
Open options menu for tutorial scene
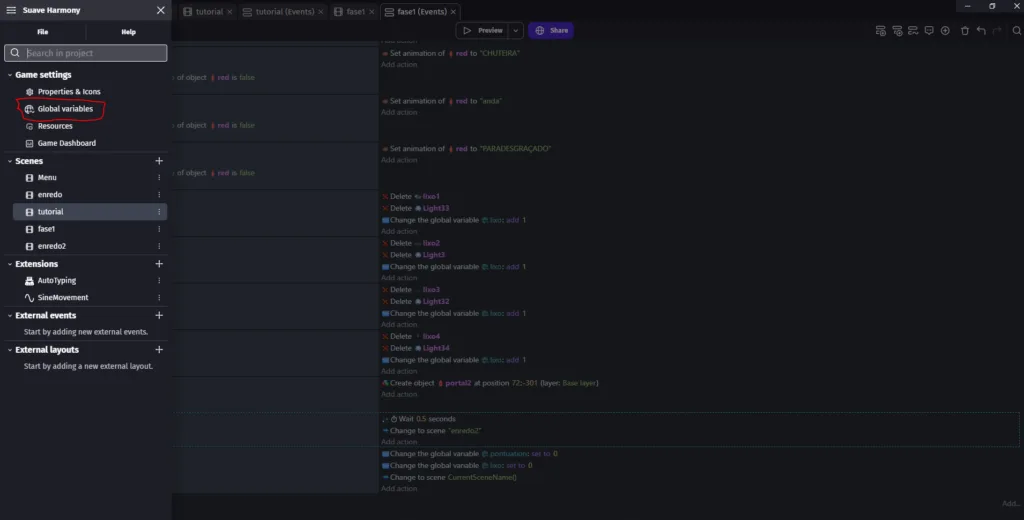(159, 212)
